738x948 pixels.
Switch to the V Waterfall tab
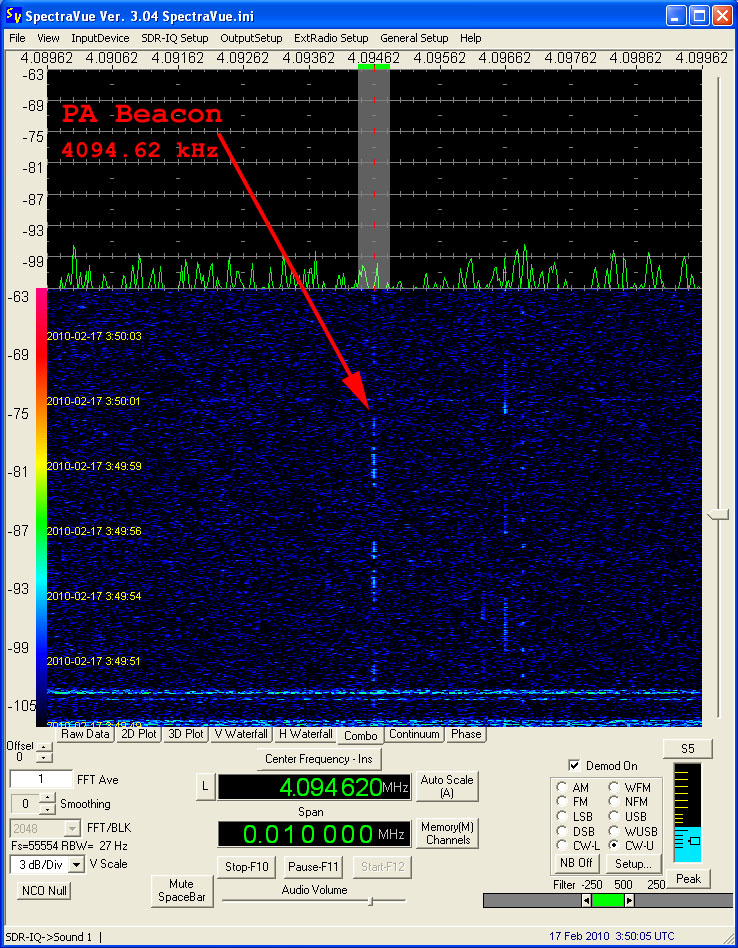241,734
